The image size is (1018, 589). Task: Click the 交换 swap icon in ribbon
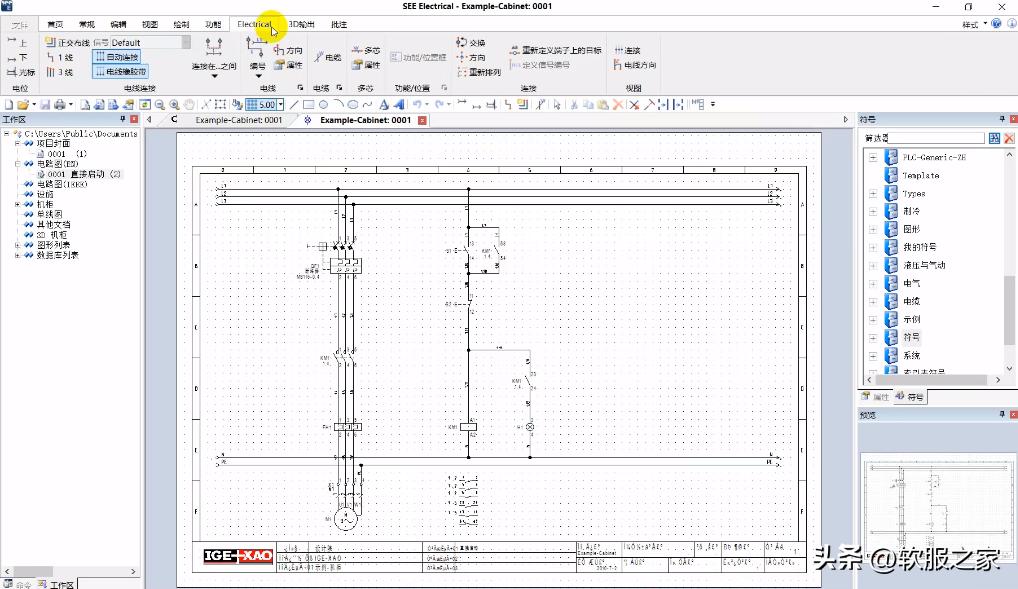point(470,43)
